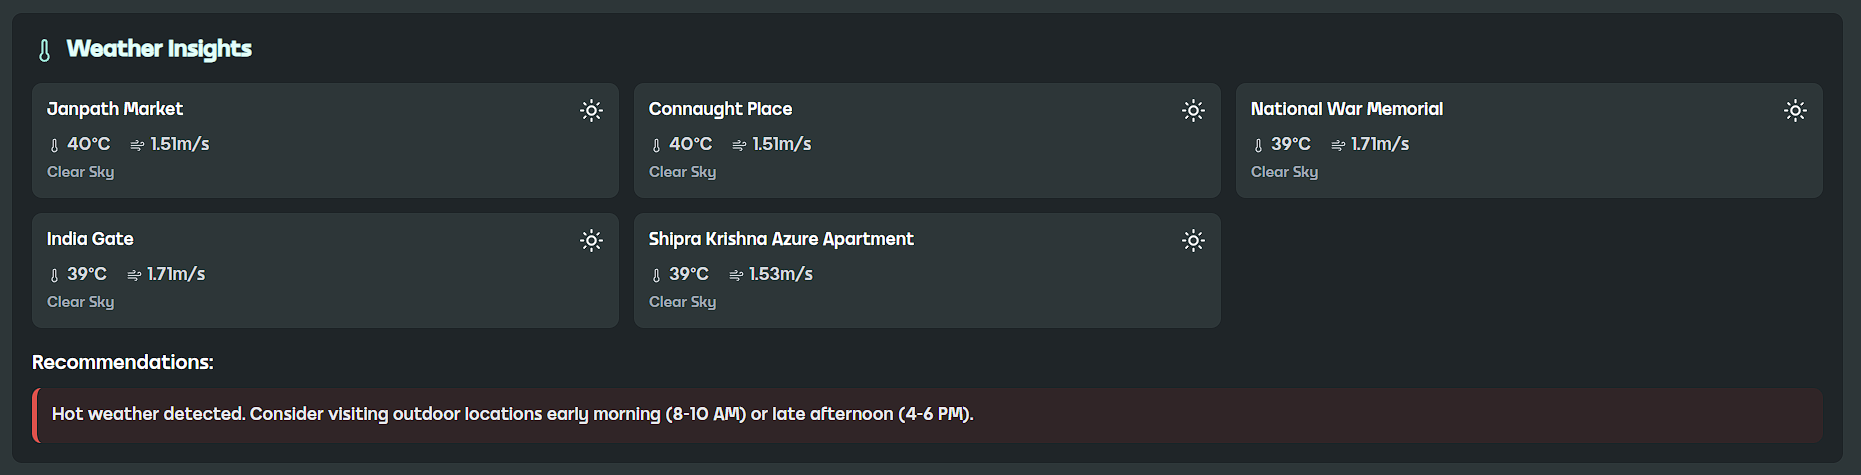Click the sun icon on India Gate card

tap(592, 240)
